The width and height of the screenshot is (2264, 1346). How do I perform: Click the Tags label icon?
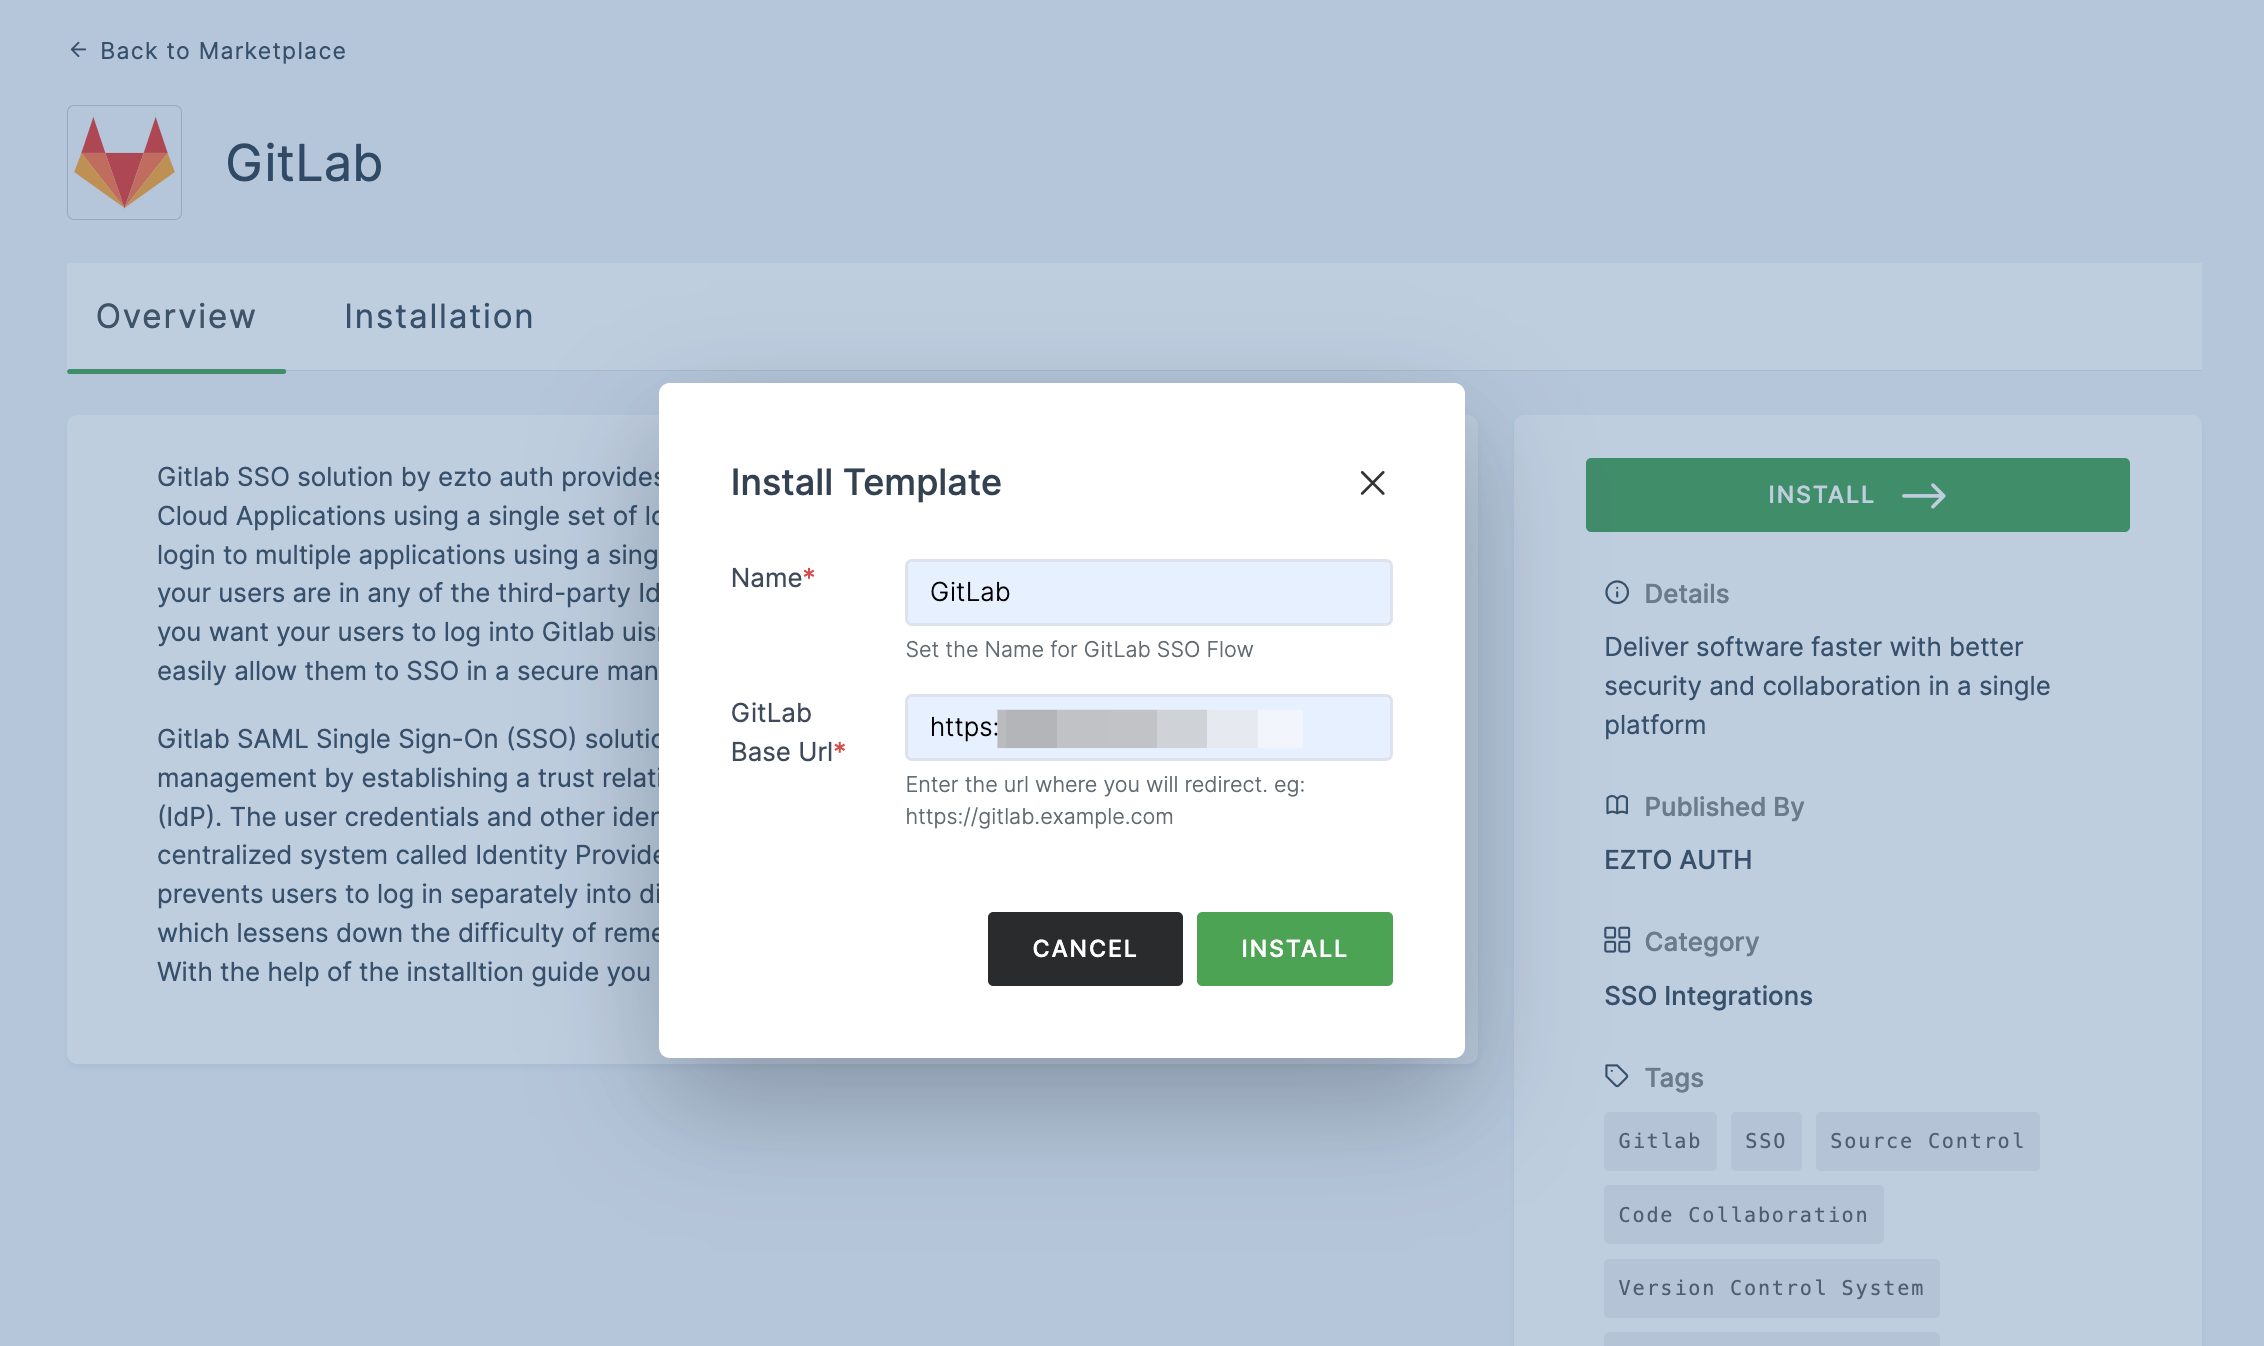(1617, 1075)
